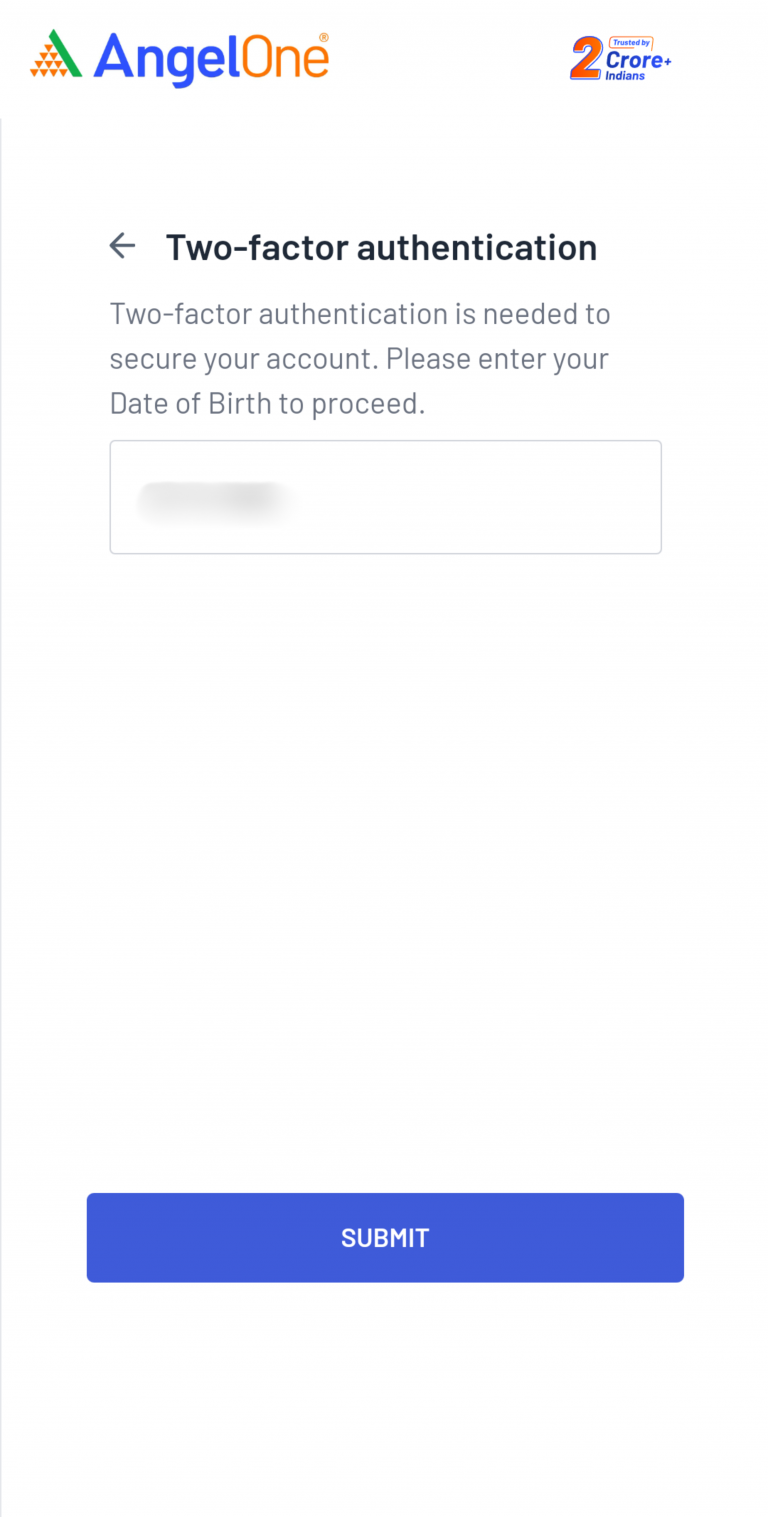Click the "2 Crore+ Indians" trust badge
Screen dimensions: 768x1517
click(x=621, y=59)
